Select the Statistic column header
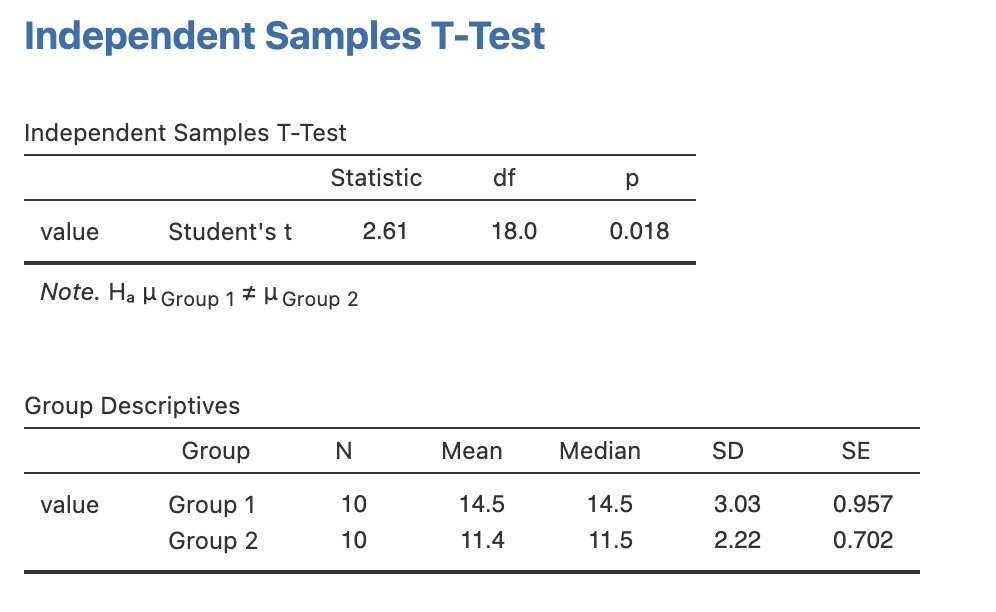The width and height of the screenshot is (996, 612). click(376, 178)
